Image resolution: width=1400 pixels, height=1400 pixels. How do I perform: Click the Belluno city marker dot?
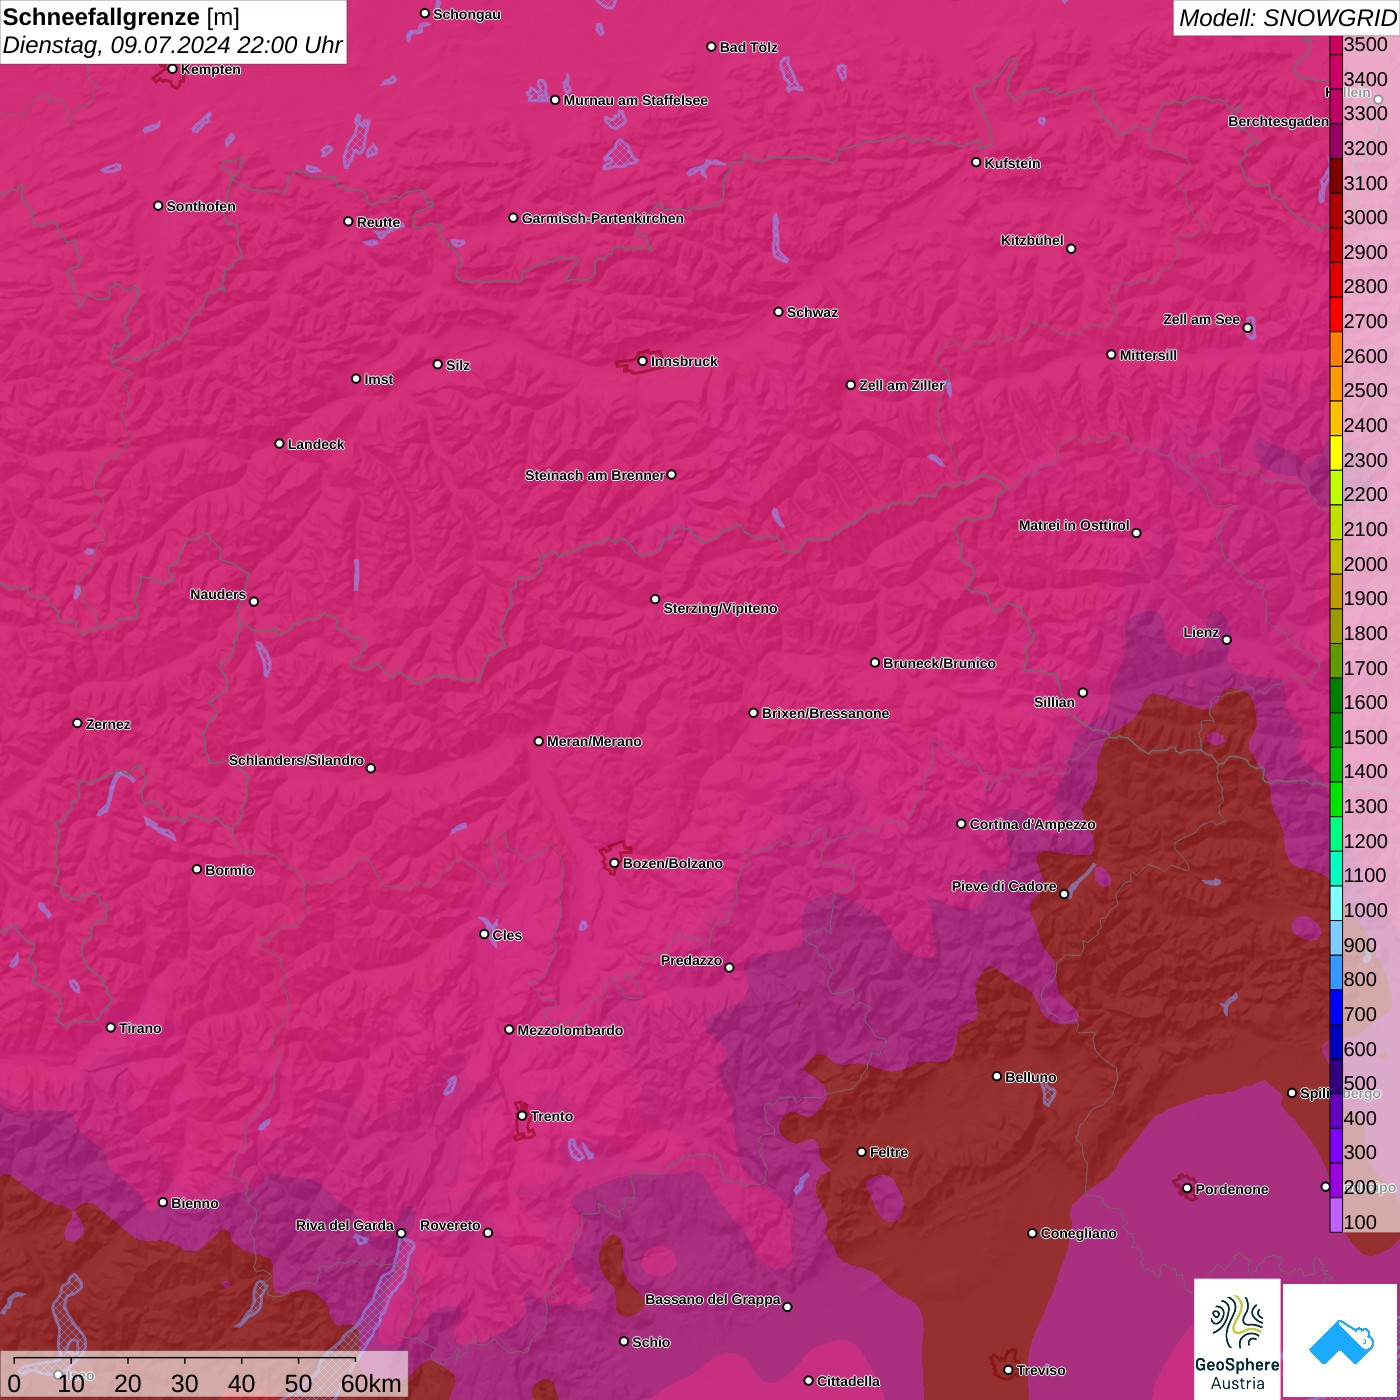pyautogui.click(x=996, y=1076)
